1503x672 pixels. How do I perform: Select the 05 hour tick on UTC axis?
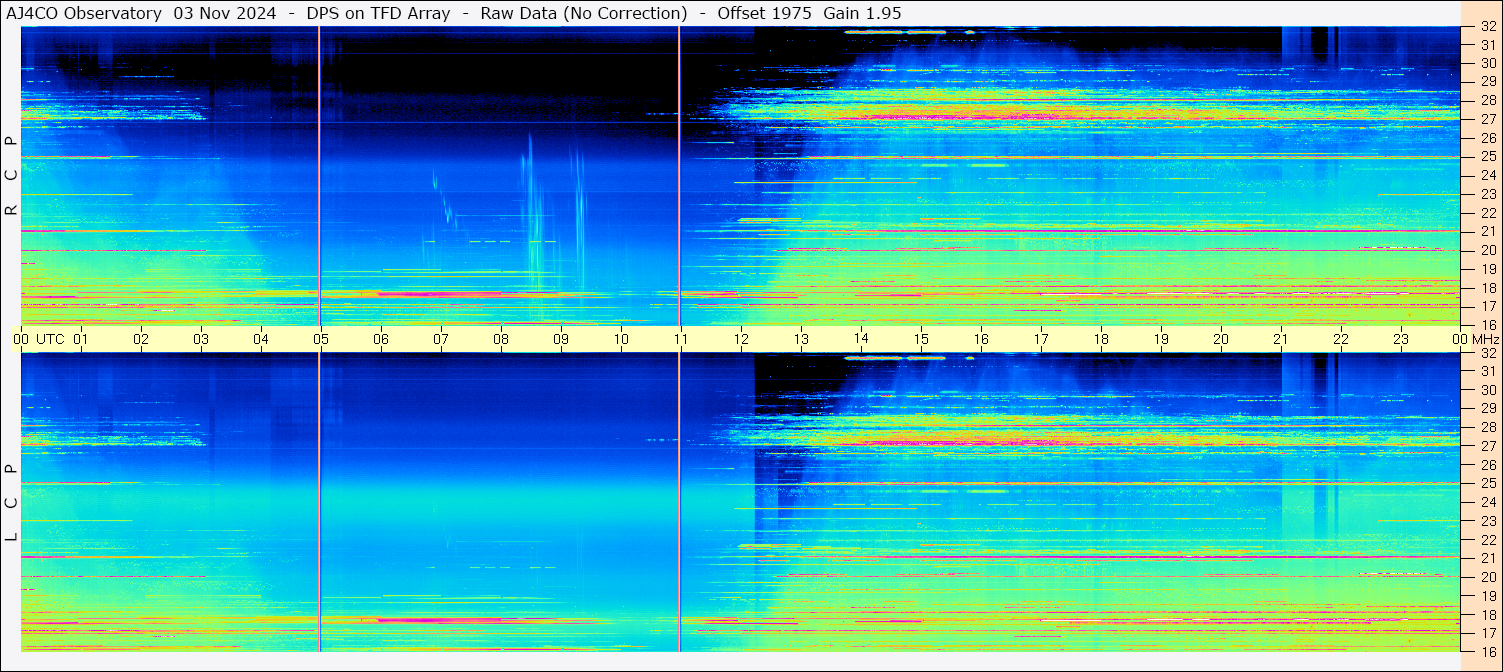pyautogui.click(x=321, y=339)
